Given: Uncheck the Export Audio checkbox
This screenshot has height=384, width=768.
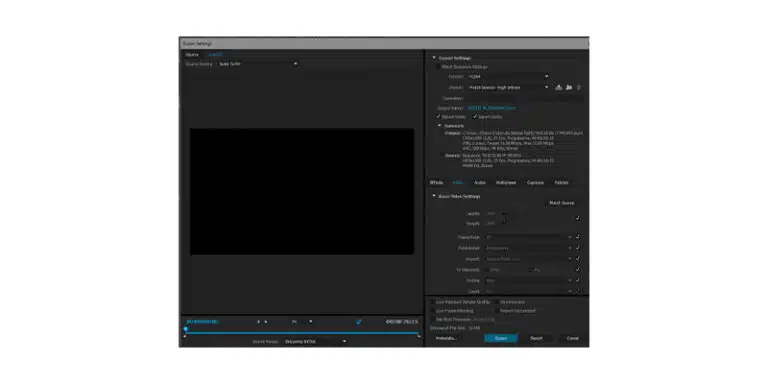Looking at the screenshot, I should pyautogui.click(x=475, y=117).
